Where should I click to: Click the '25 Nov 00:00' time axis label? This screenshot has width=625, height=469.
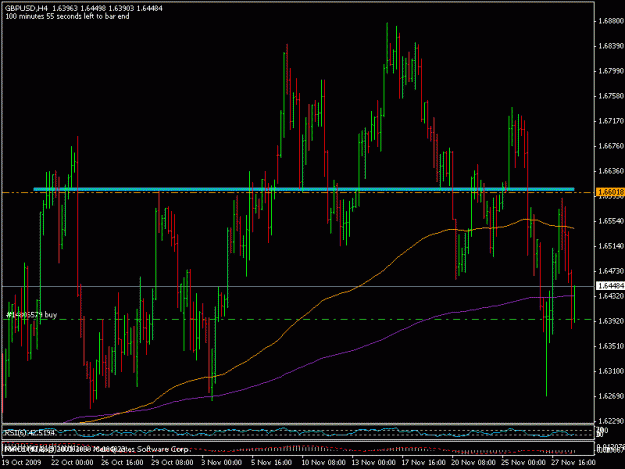click(x=523, y=463)
